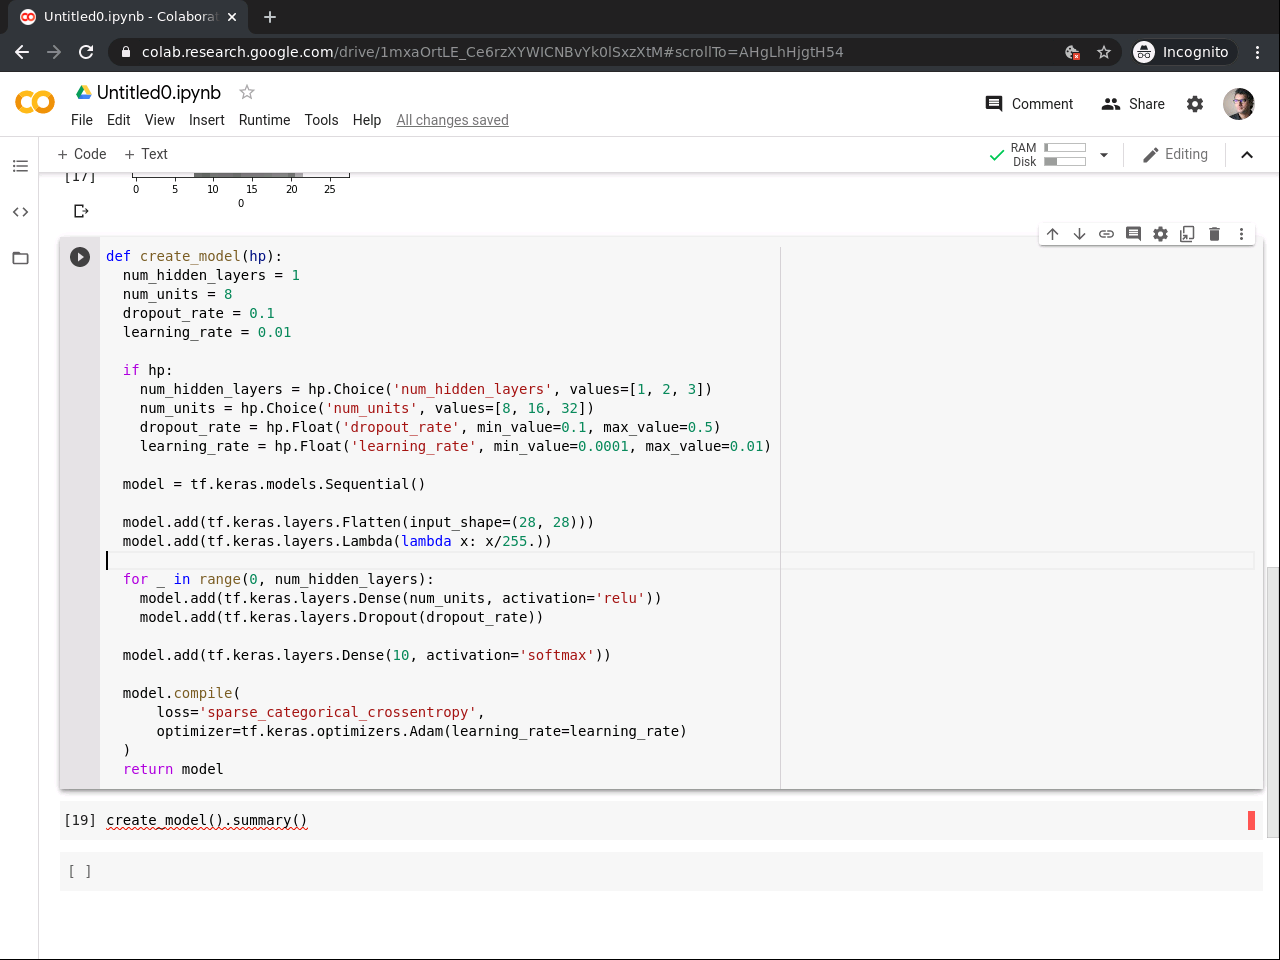Screen dimensions: 1280x960
Task: Open the user account avatar
Action: 1239,104
